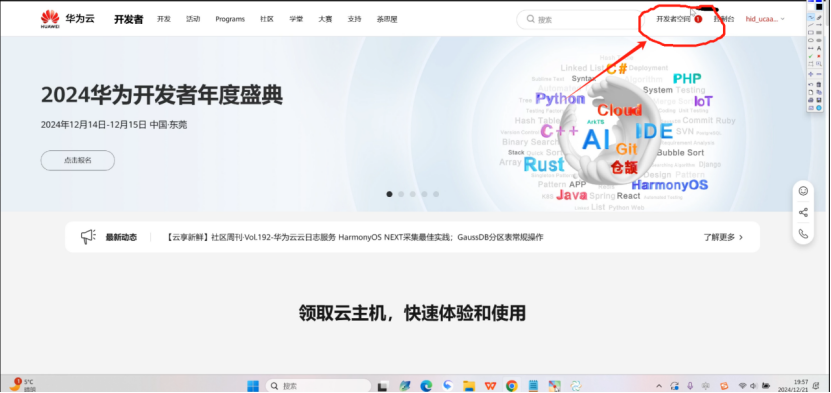Pick the white color swatch

(x=811, y=7)
